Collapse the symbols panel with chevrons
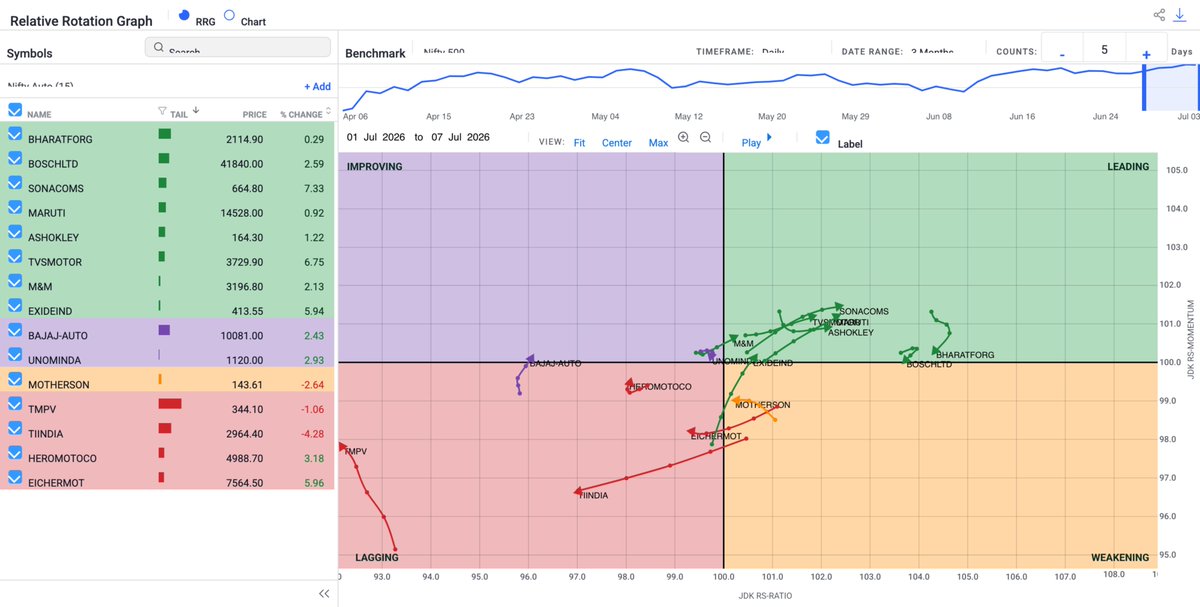 click(x=324, y=593)
